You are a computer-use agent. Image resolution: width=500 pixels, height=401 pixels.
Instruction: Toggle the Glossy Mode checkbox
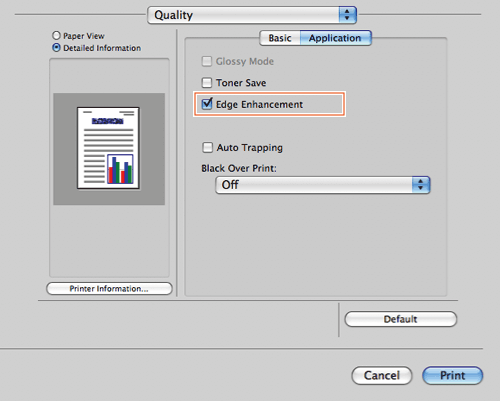point(207,61)
